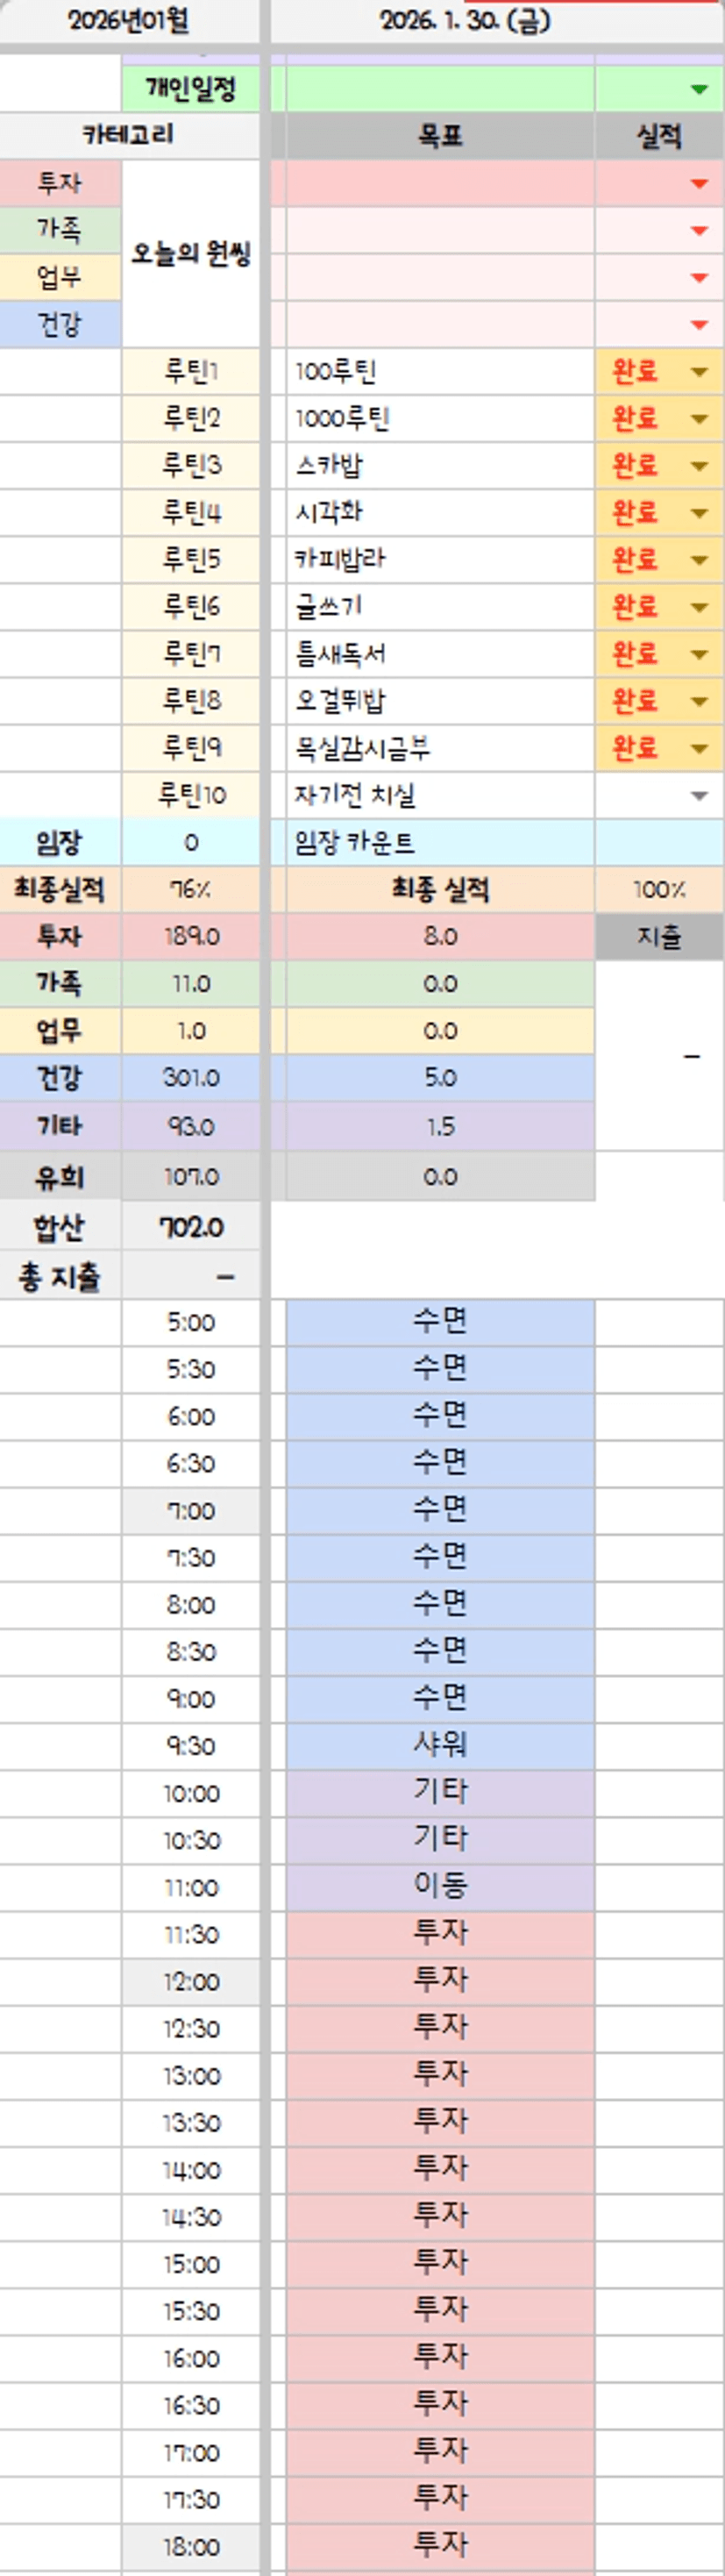Select the gray 지출 header cell
Viewport: 725px width, 2576px height.
tap(659, 937)
